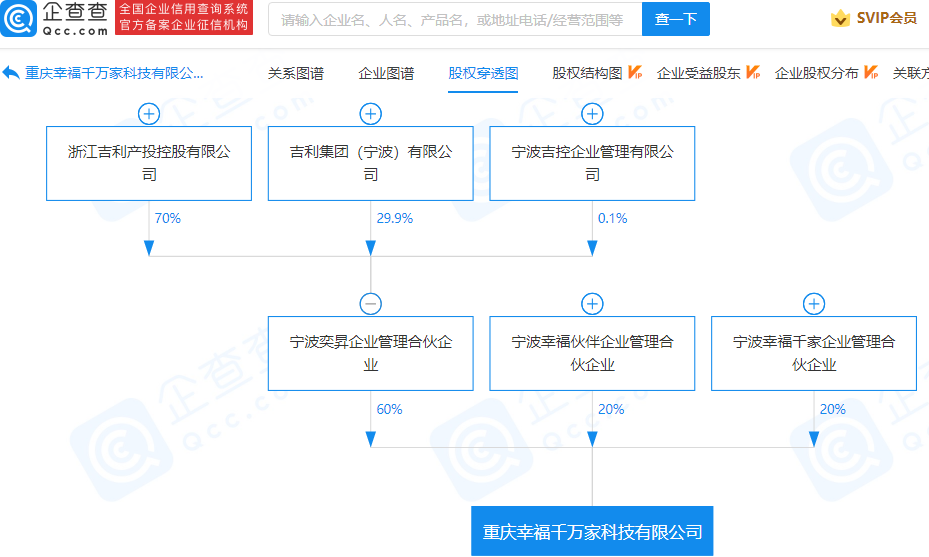929x557 pixels.
Task: Collapse 宁波奕昇企业管理合伙企业 with minus icon
Action: (x=371, y=304)
